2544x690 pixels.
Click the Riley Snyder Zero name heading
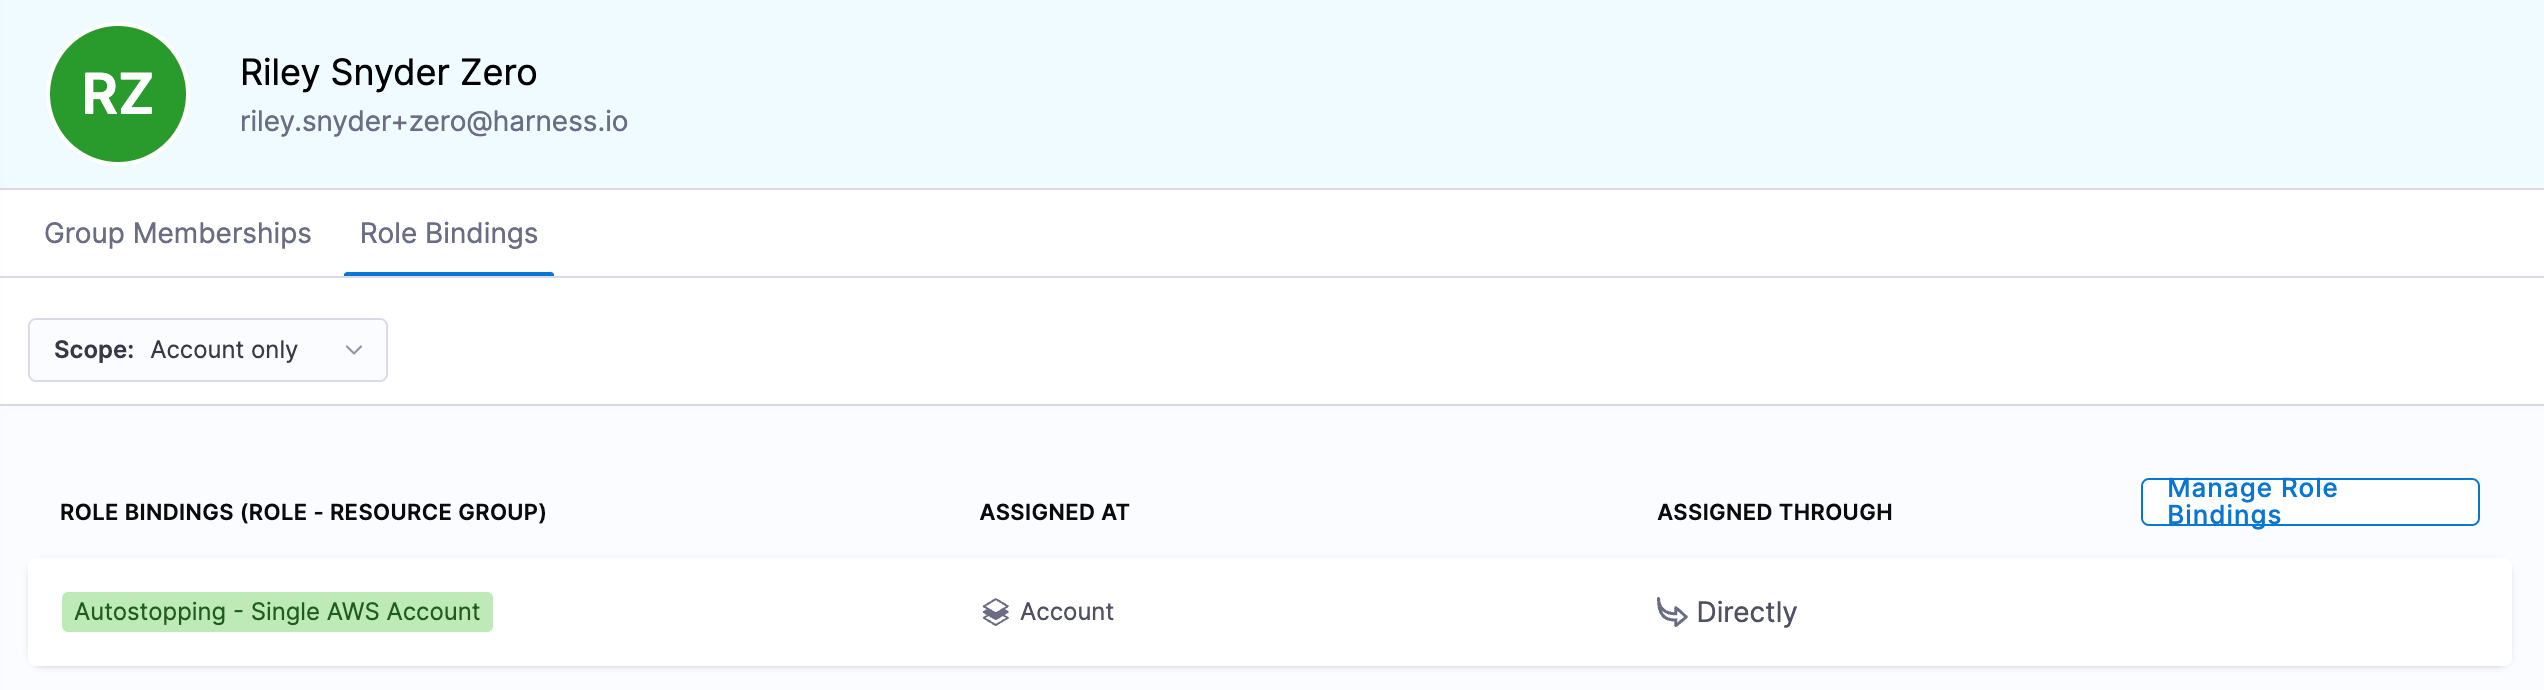[388, 72]
